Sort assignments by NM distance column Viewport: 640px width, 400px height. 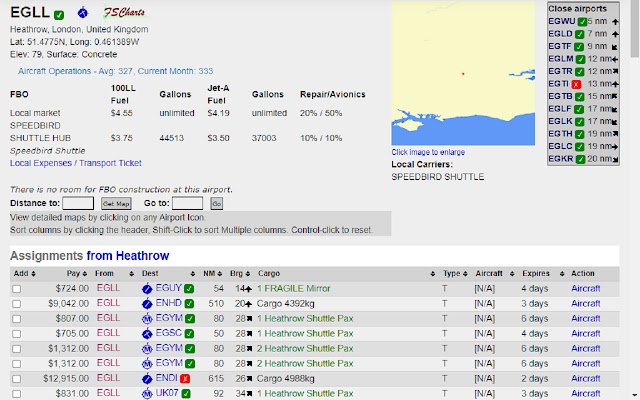[212, 273]
